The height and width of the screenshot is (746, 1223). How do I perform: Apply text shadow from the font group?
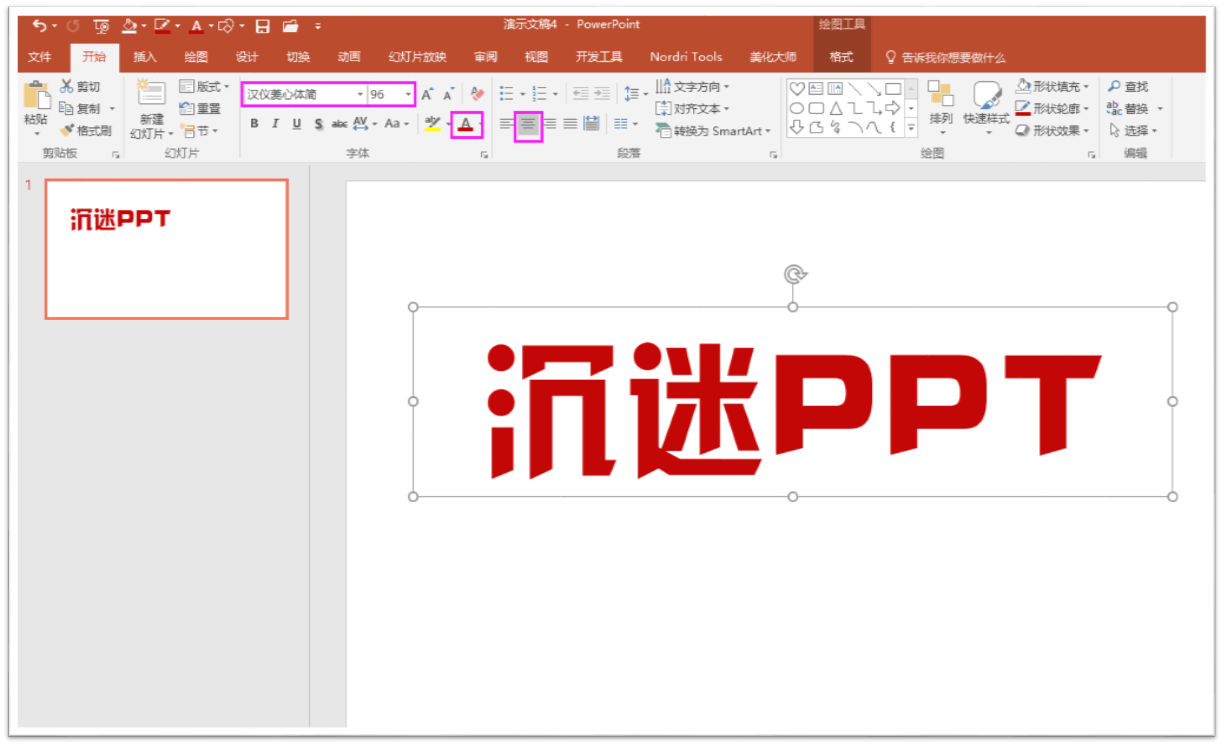pyautogui.click(x=318, y=124)
